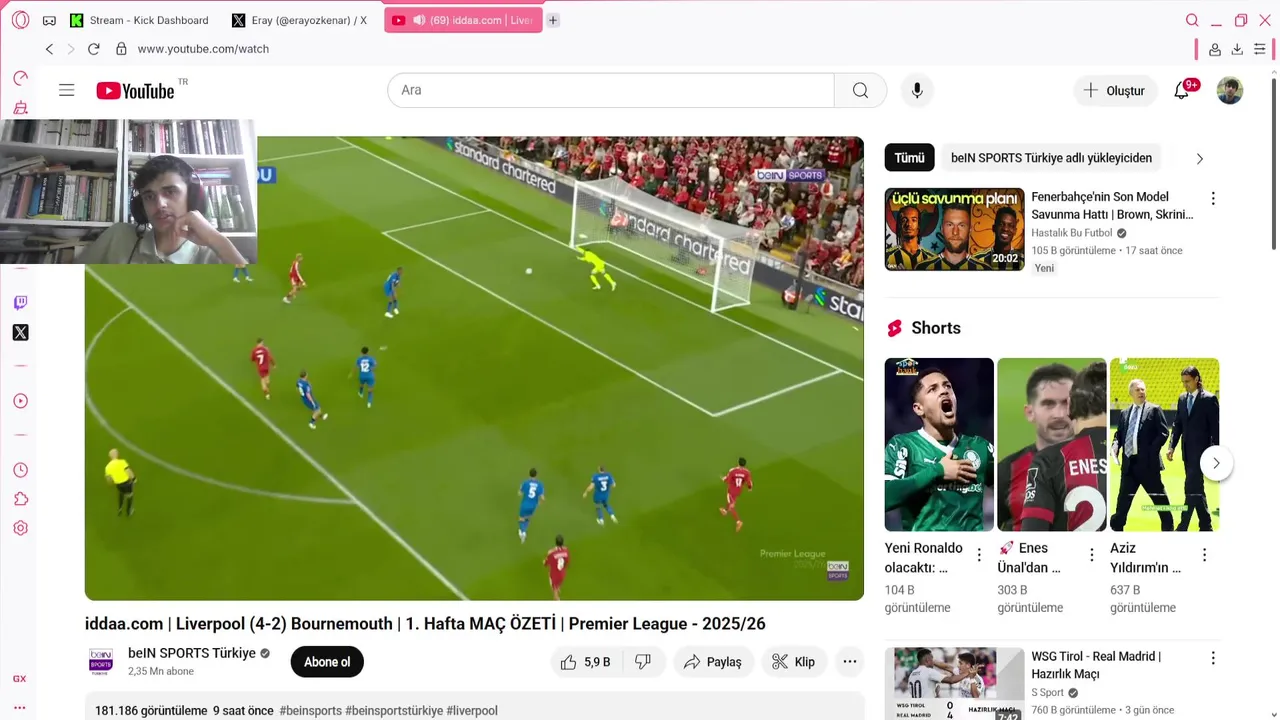
Task: Open a new browser tab
Action: pyautogui.click(x=553, y=20)
